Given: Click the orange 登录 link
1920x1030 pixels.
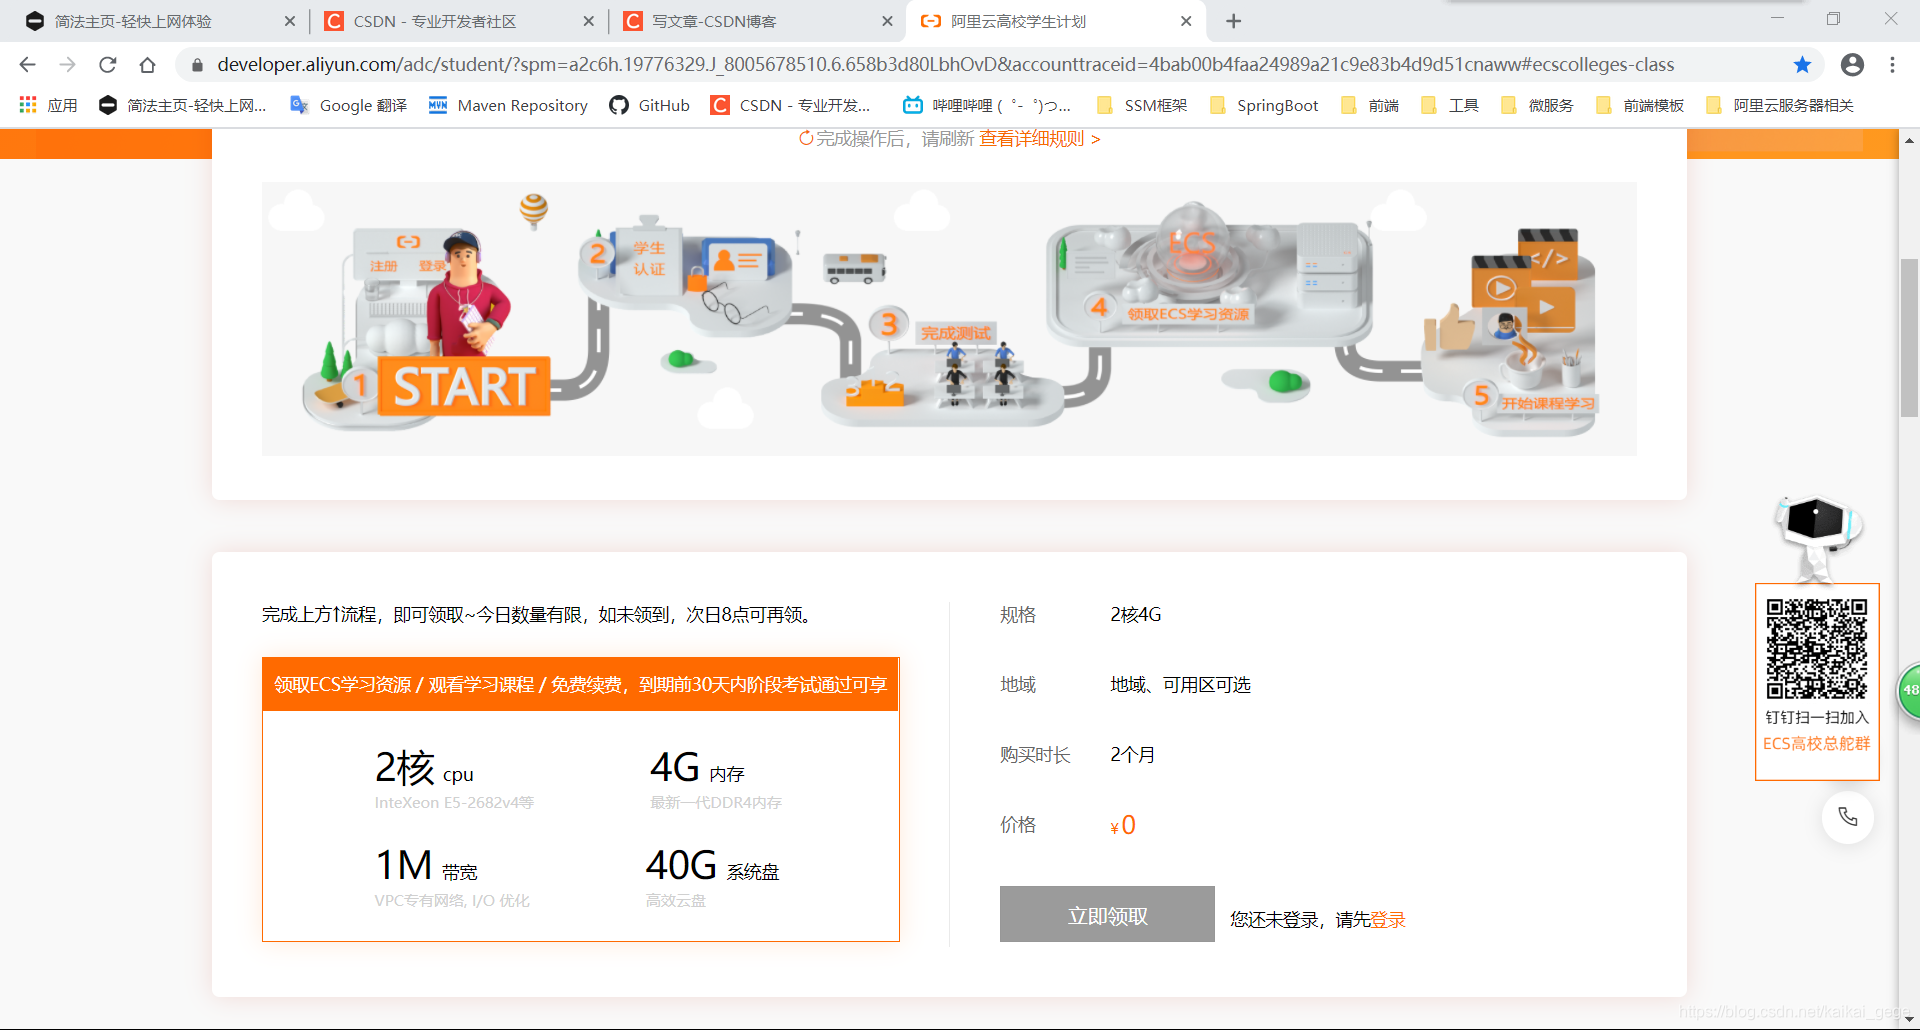Looking at the screenshot, I should [1388, 920].
